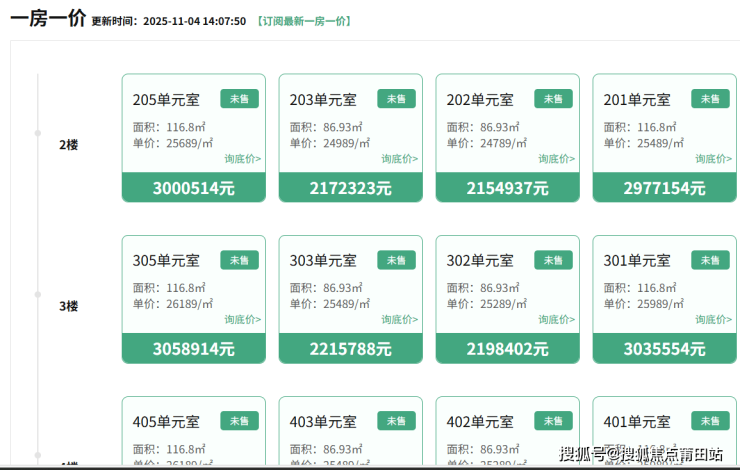This screenshot has width=740, height=470.
Task: Click 询底价 link in 301单元室 card
Action: [x=713, y=320]
